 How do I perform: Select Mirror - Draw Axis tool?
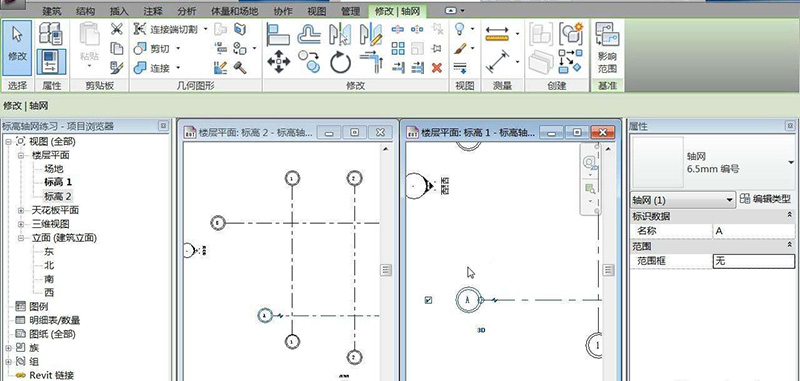coord(370,35)
